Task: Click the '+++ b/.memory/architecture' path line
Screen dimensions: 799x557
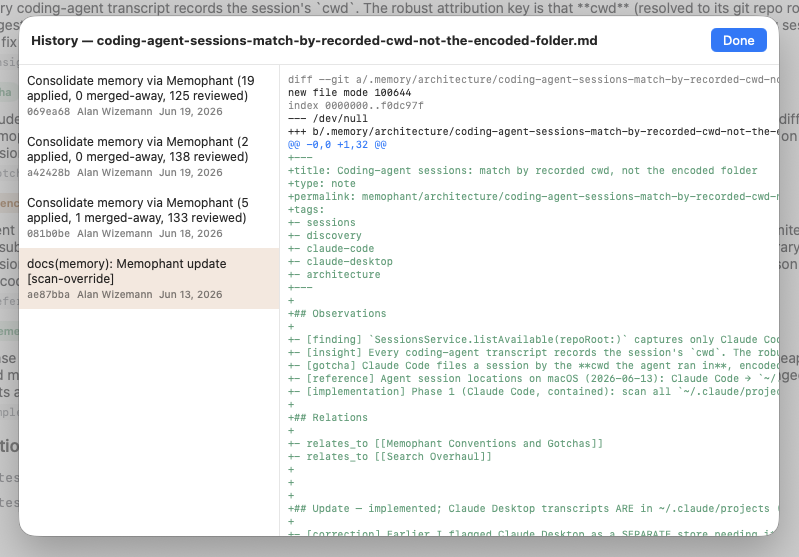Action: tap(533, 131)
